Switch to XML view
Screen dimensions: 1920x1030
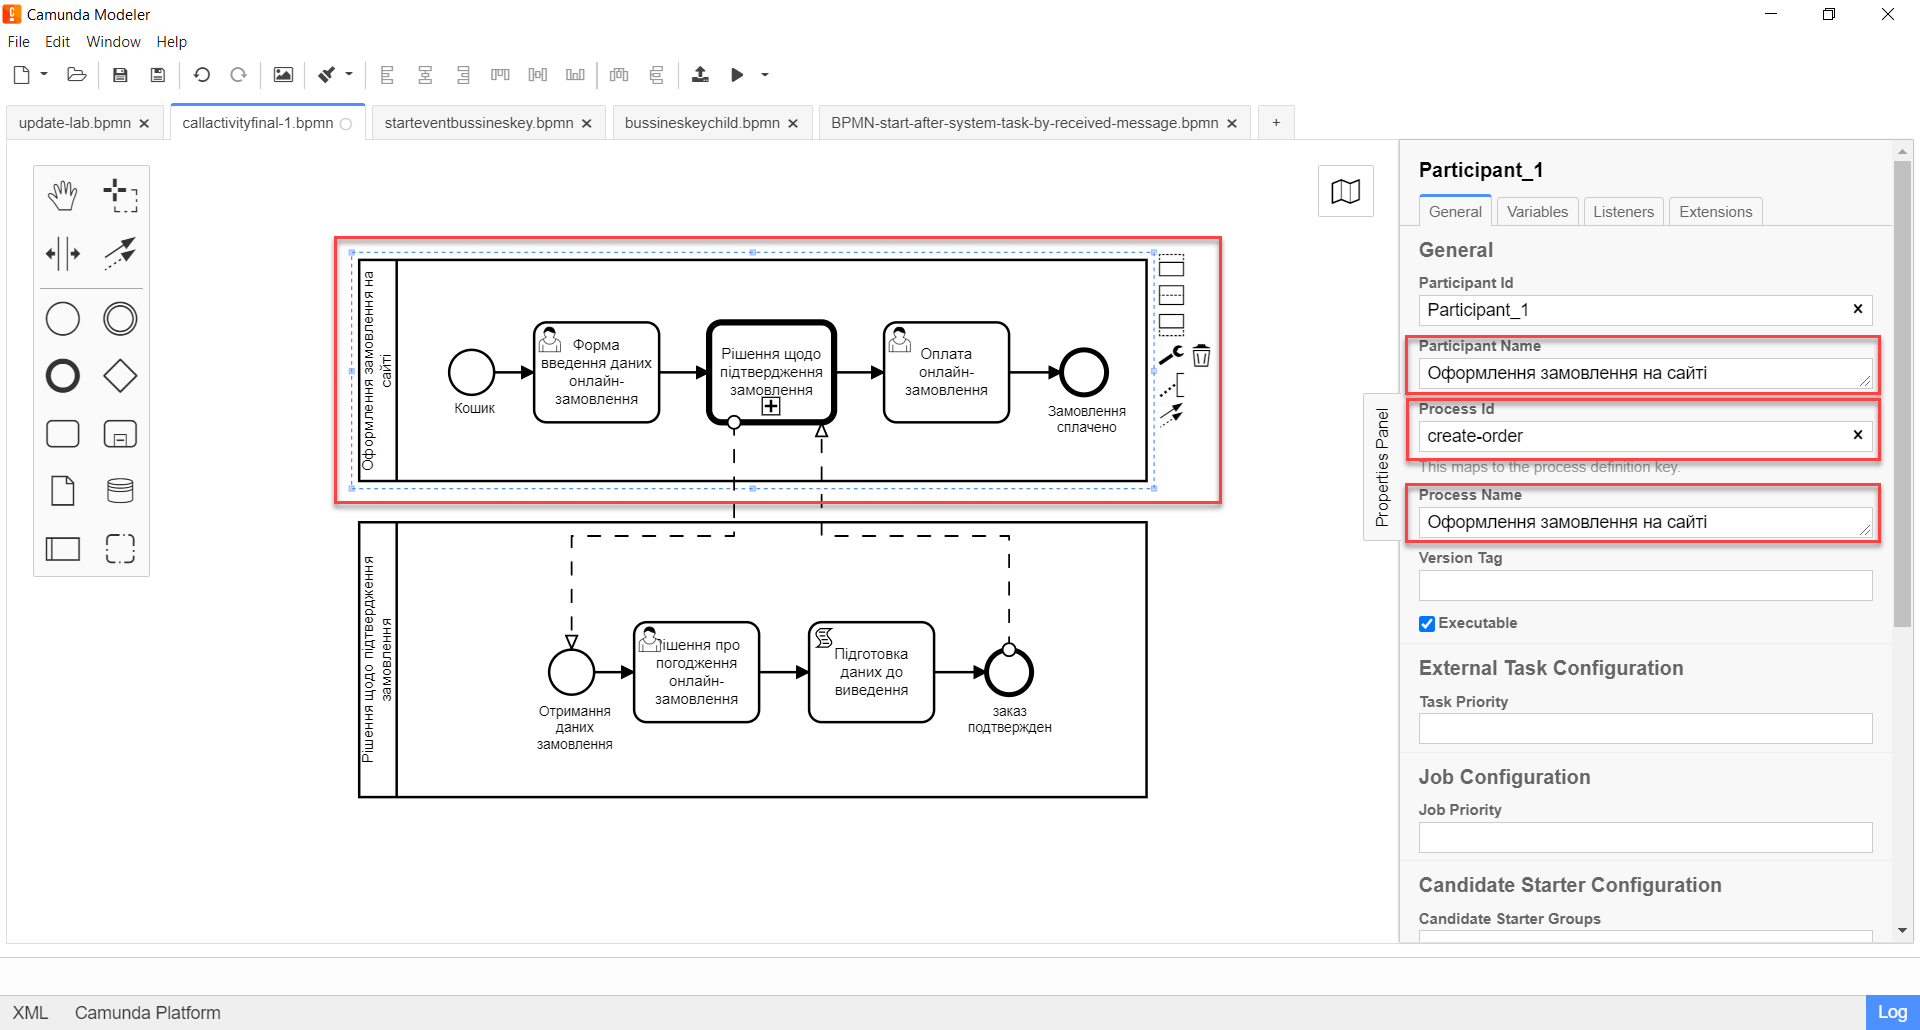point(30,1013)
